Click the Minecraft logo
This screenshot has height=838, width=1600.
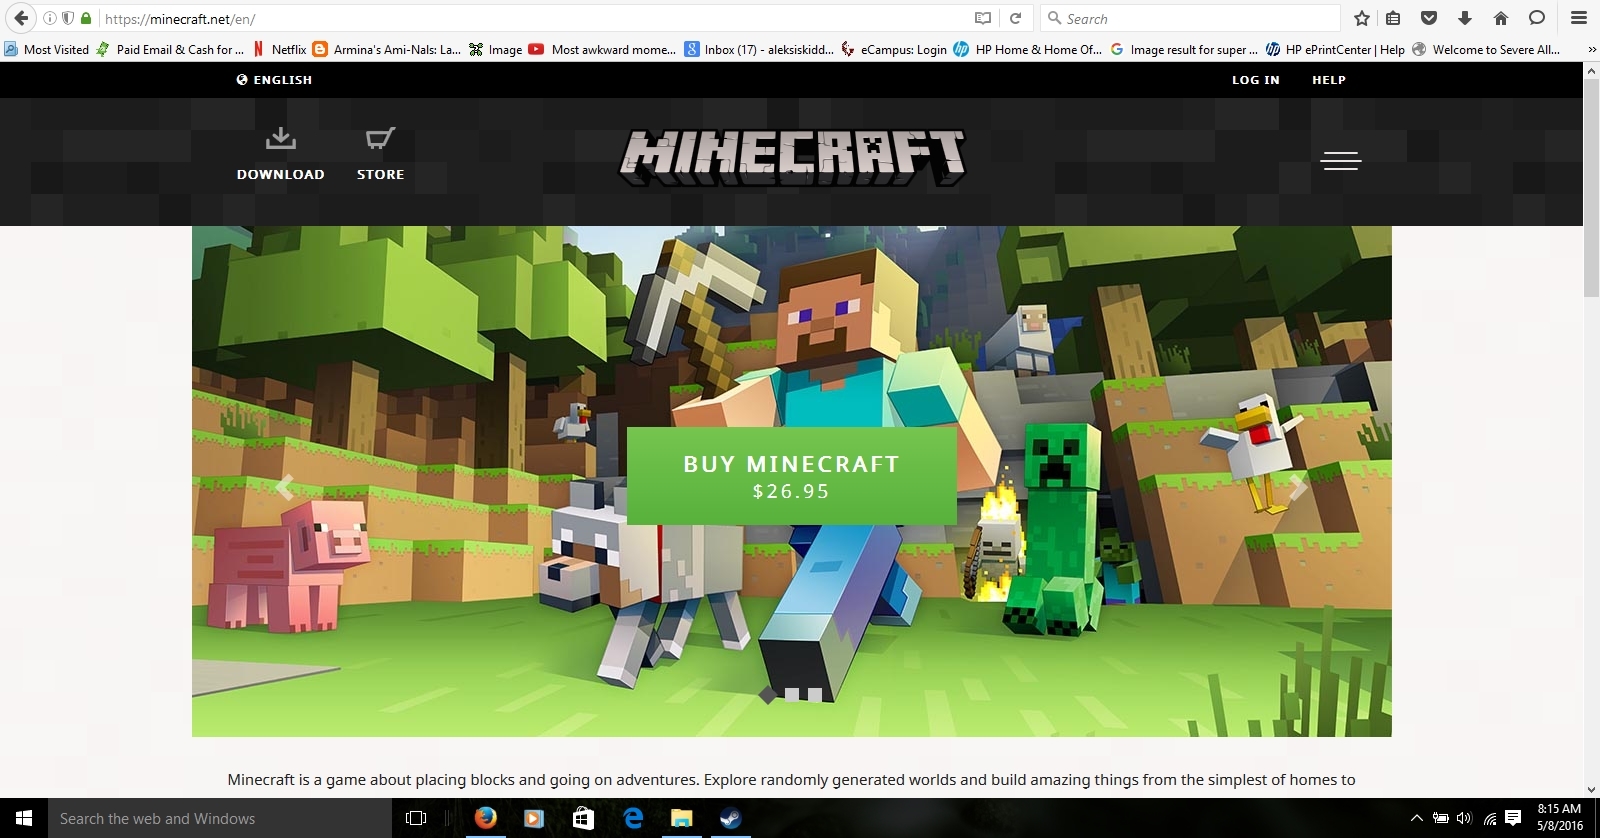click(x=792, y=158)
